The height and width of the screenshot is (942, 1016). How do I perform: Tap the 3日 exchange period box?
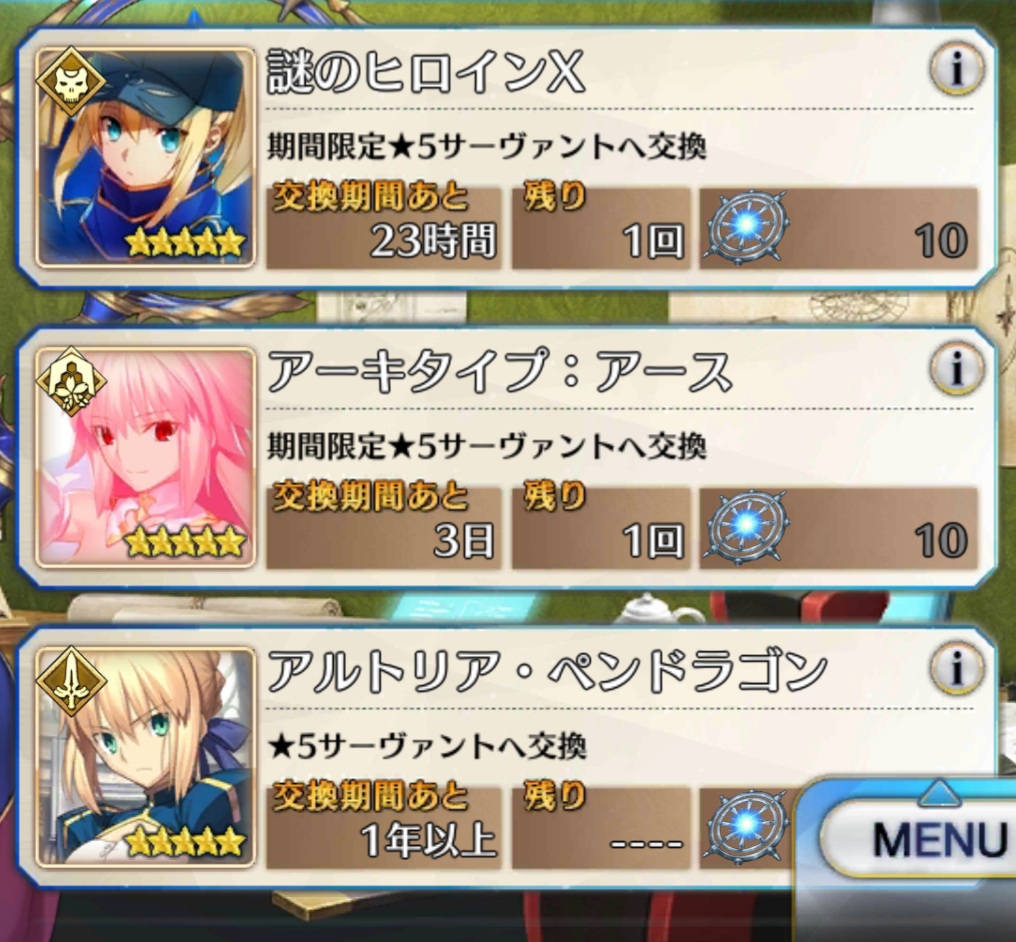[384, 528]
